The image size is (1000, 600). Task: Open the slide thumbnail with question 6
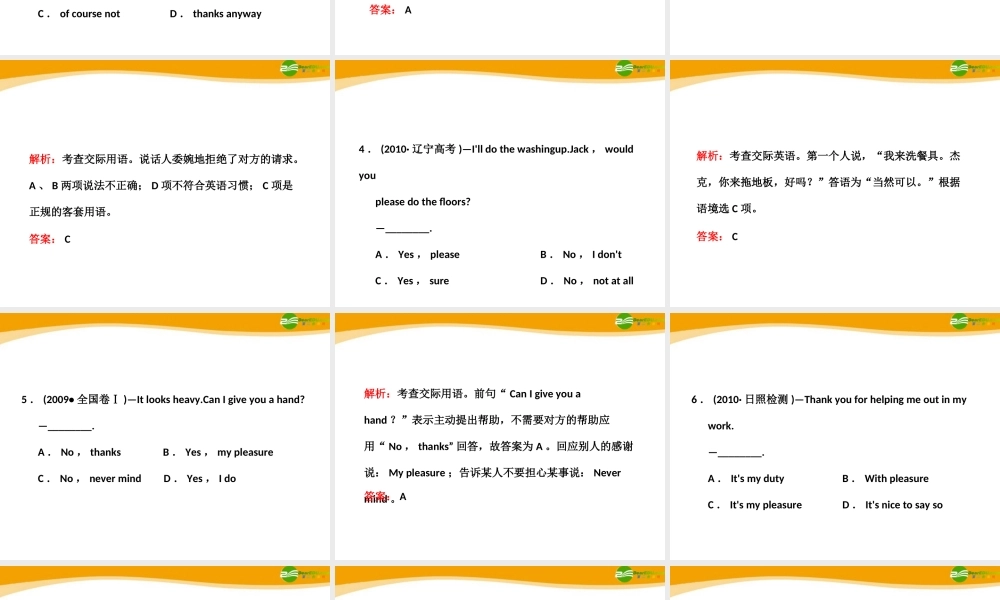pos(835,436)
